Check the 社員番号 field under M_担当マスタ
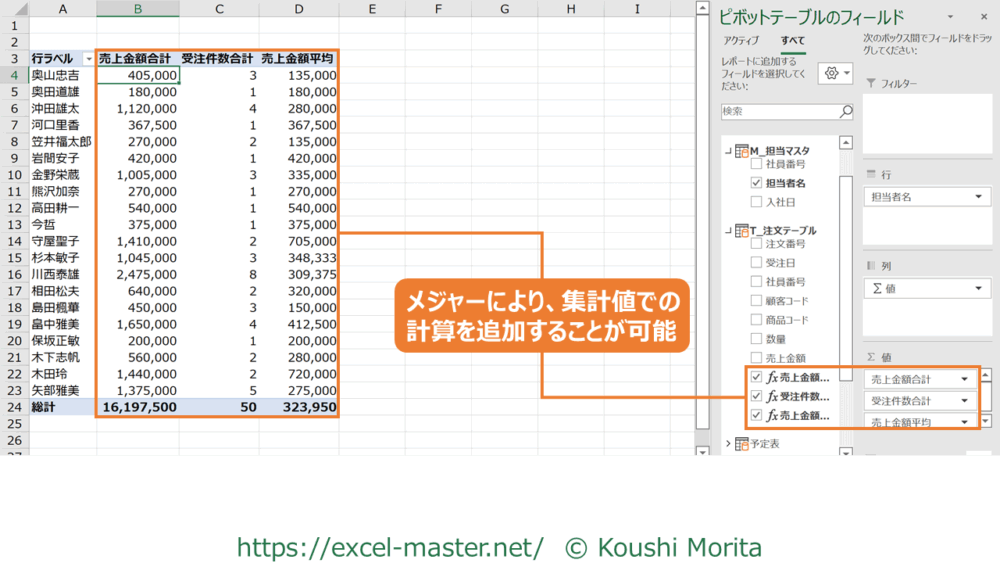The image size is (1000, 563). click(757, 164)
